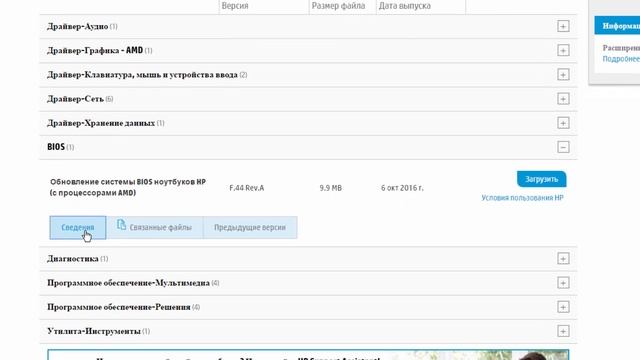
Task: Click the BIOS heading text
Action: [x=56, y=147]
